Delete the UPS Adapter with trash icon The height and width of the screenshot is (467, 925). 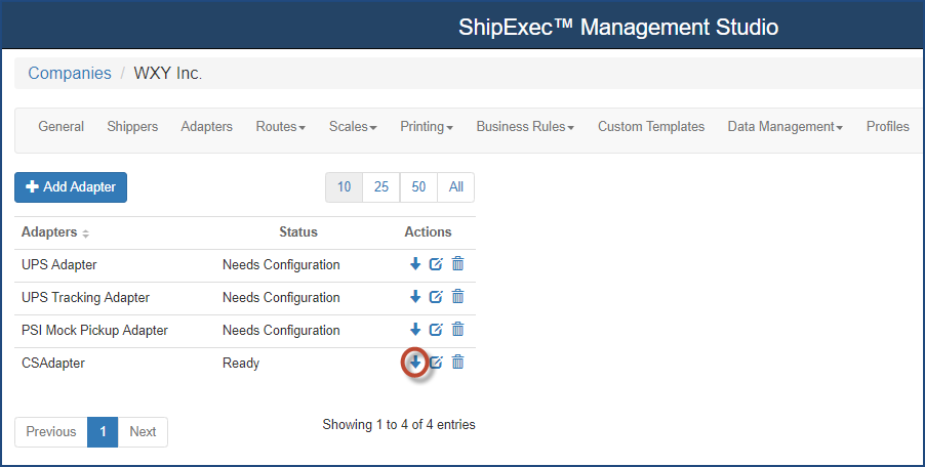(458, 265)
